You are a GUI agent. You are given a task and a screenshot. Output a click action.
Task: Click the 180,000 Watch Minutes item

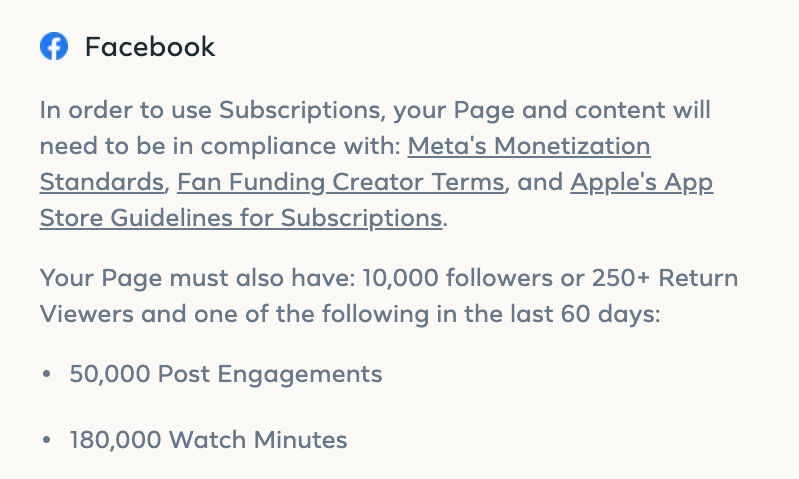[208, 440]
